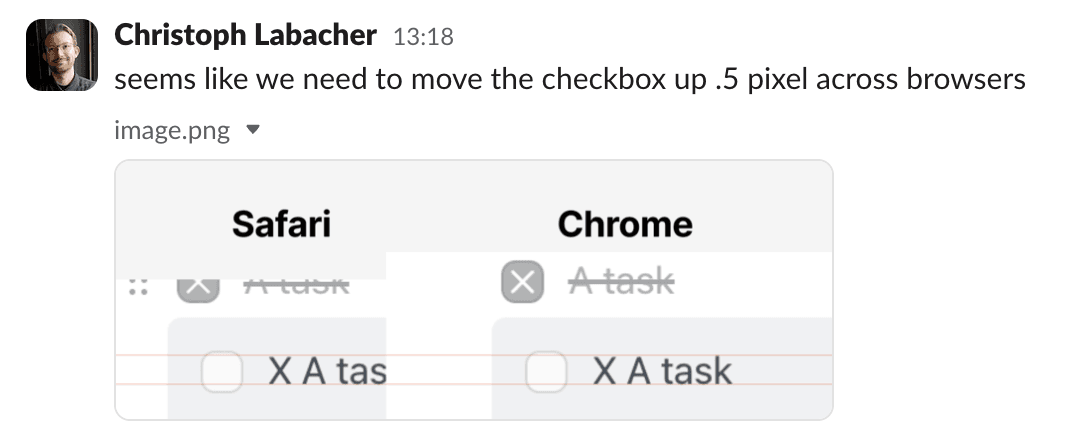Select the X A task text in the Chrome column
The width and height of the screenshot is (1068, 444).
(x=662, y=371)
